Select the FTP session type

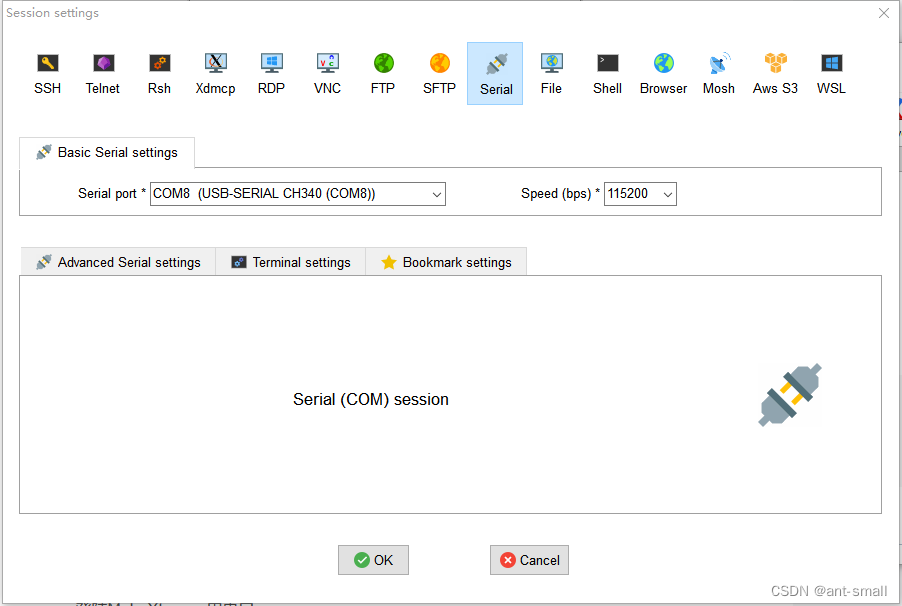pos(383,70)
